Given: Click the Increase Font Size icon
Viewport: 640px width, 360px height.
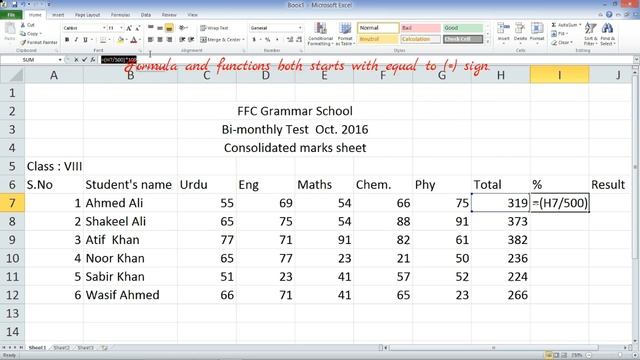Looking at the screenshot, I should point(129,28).
